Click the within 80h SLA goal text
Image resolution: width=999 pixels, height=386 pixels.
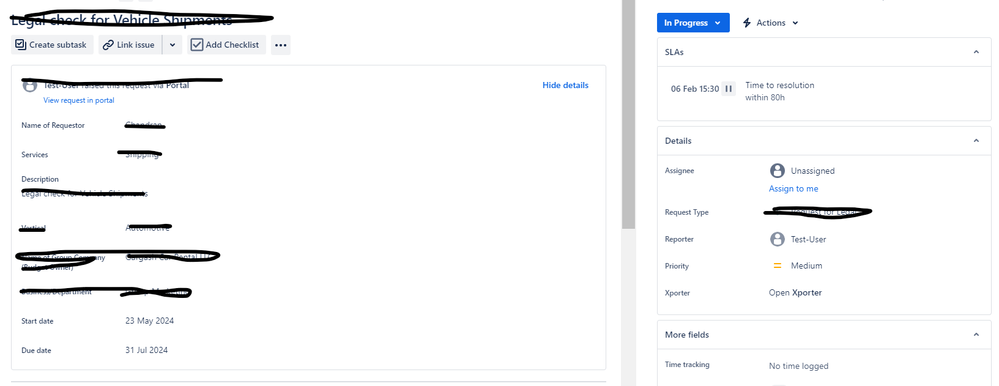tap(765, 98)
